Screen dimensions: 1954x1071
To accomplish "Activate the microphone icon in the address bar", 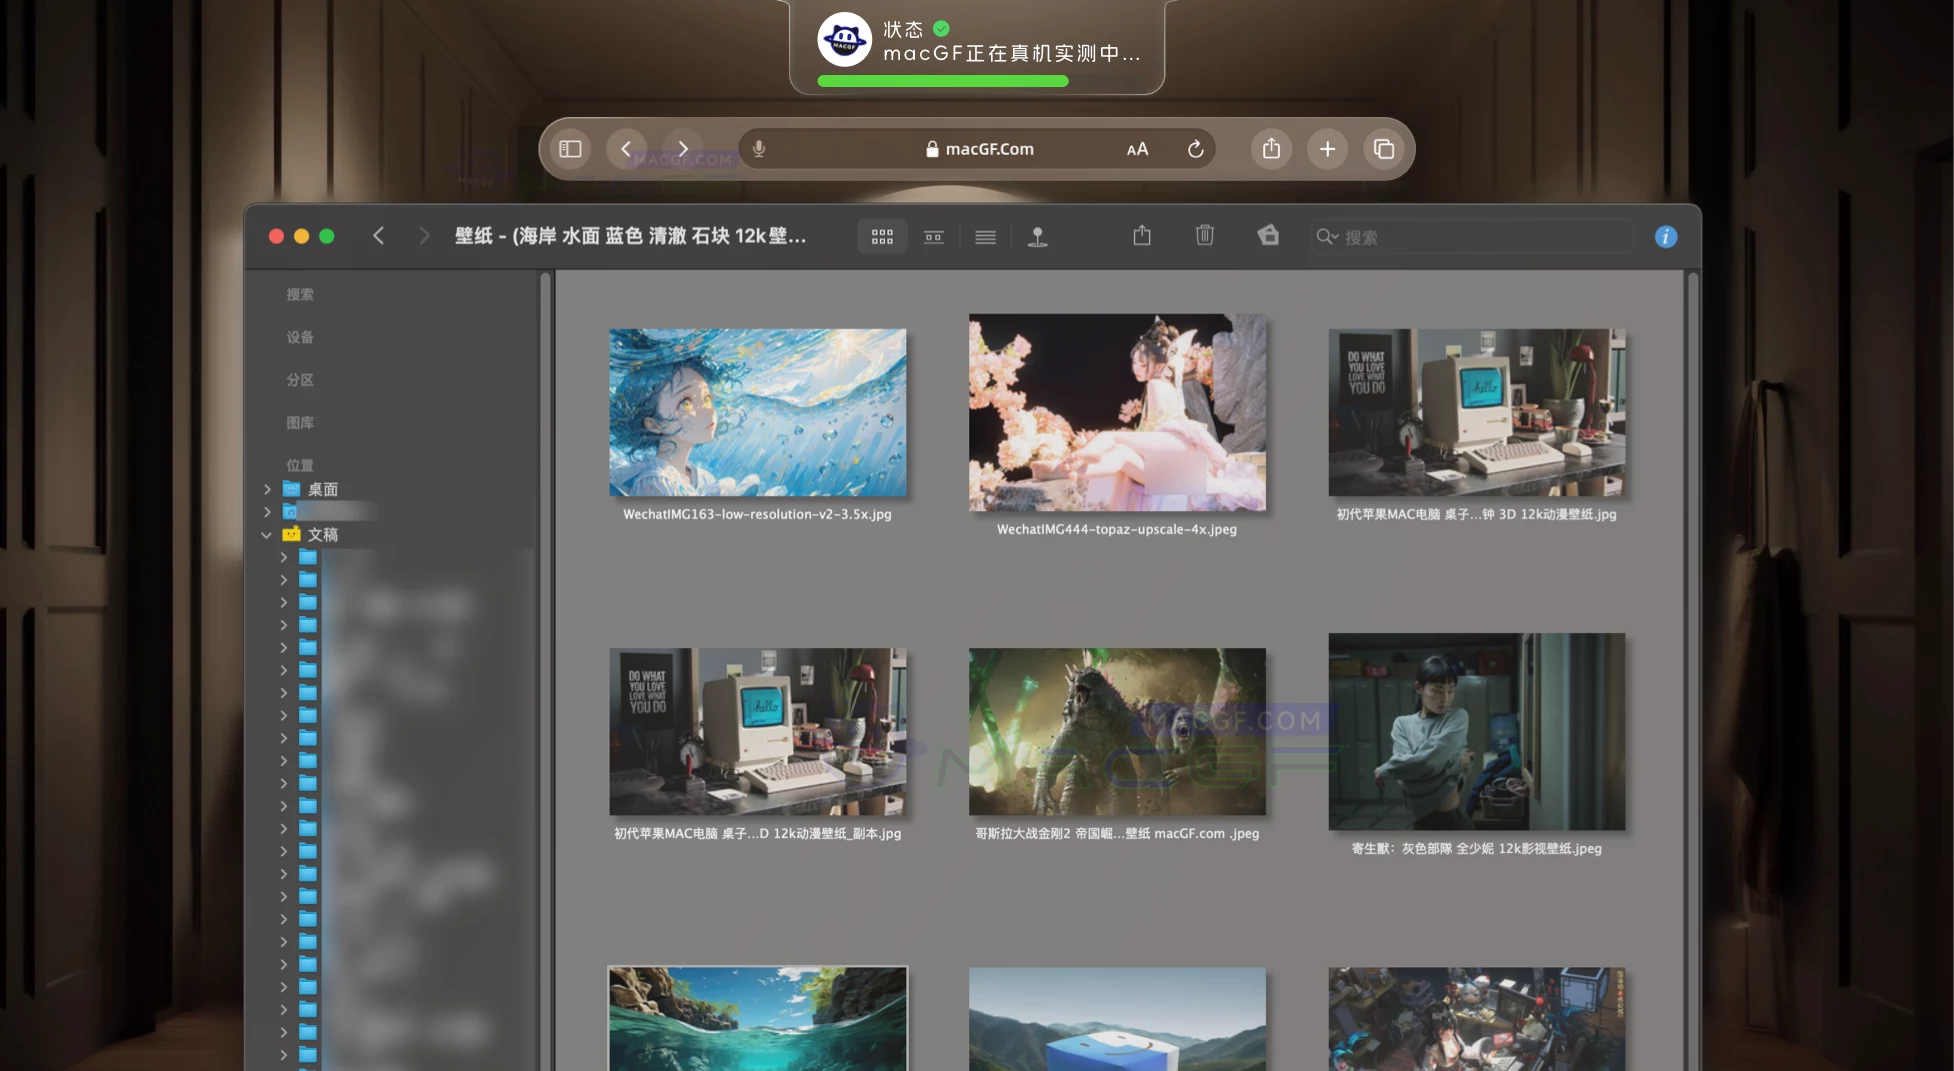I will (758, 149).
